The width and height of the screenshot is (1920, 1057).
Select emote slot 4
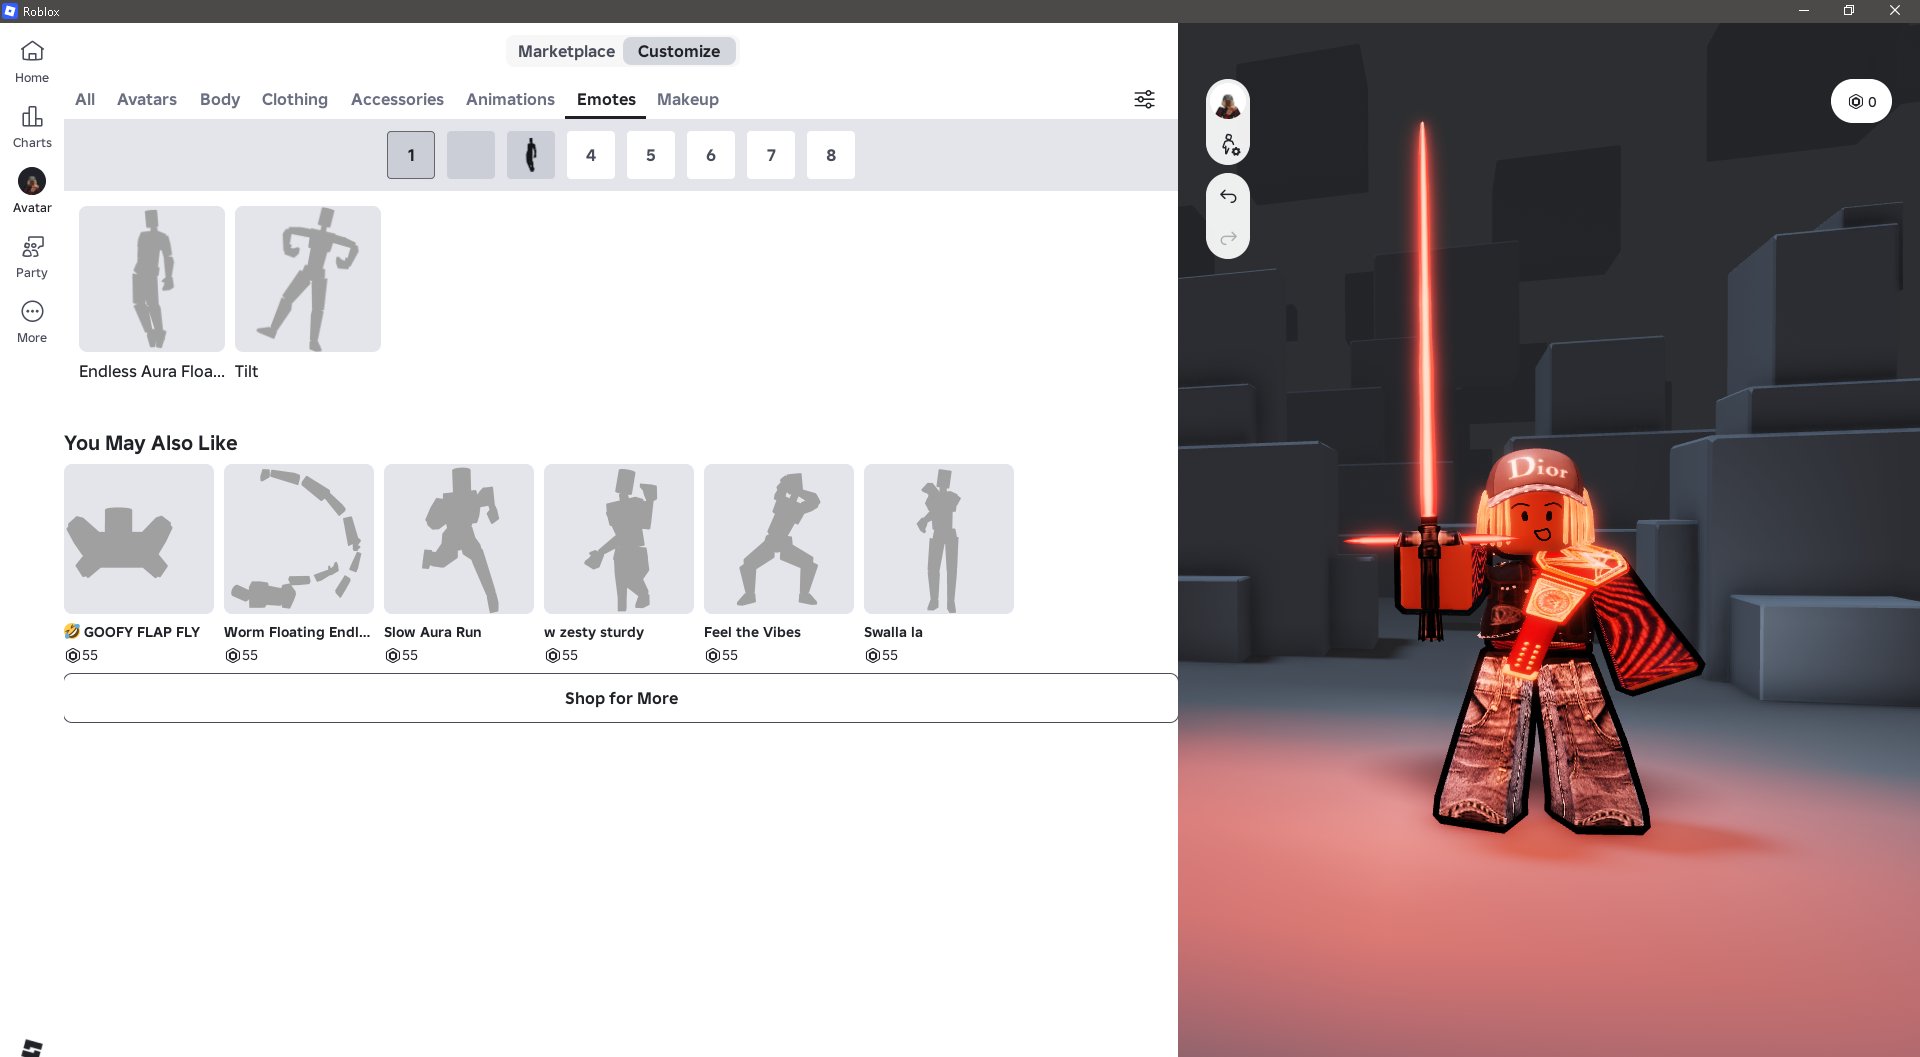pyautogui.click(x=591, y=155)
